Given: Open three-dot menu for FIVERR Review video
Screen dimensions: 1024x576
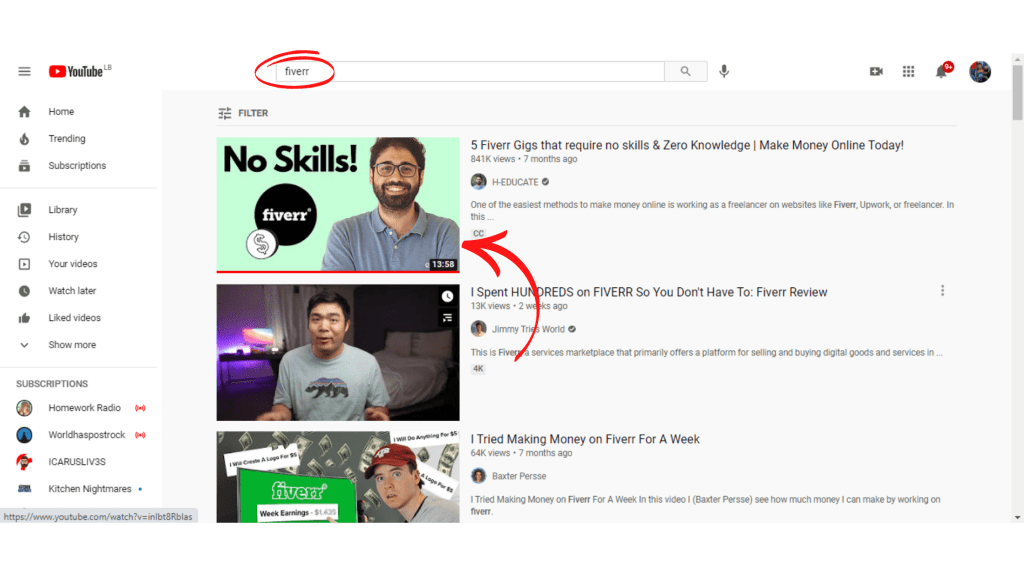Looking at the screenshot, I should point(942,291).
